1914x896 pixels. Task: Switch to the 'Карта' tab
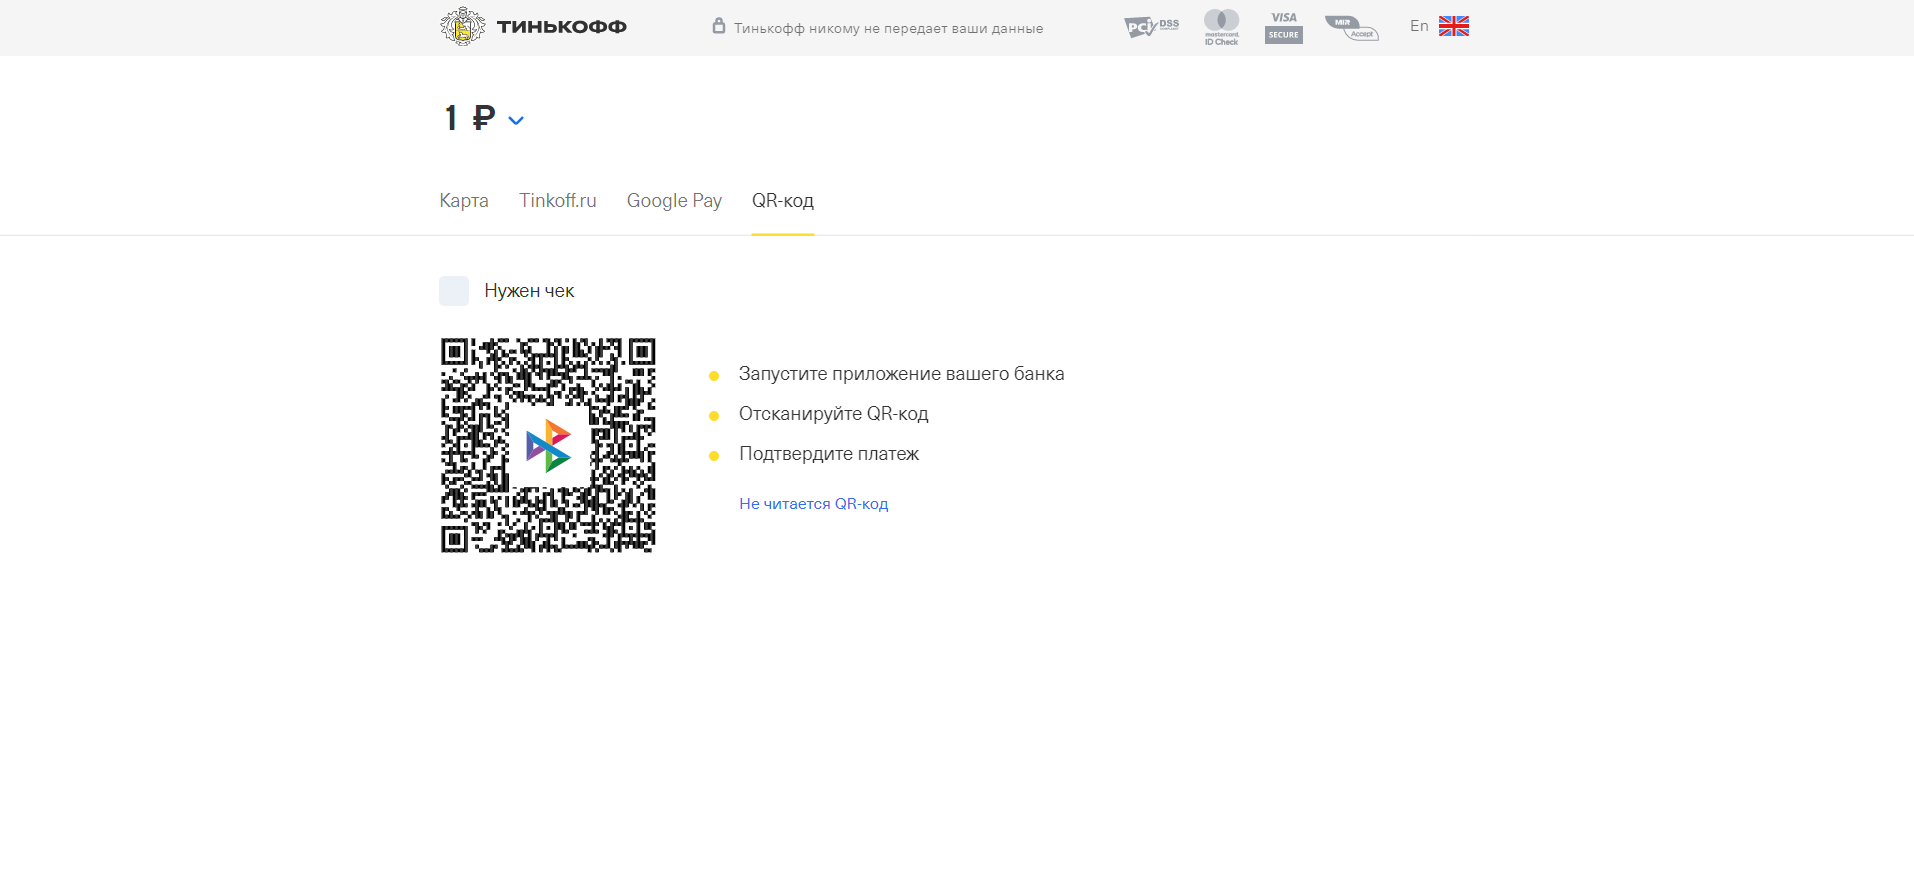pyautogui.click(x=464, y=201)
